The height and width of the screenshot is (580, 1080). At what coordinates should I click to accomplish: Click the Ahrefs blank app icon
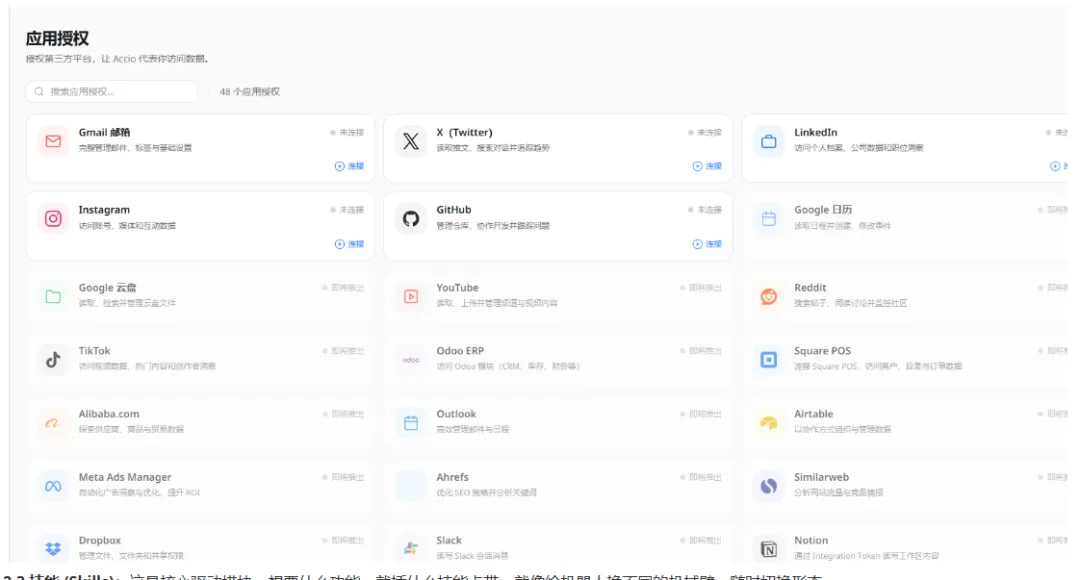[411, 486]
